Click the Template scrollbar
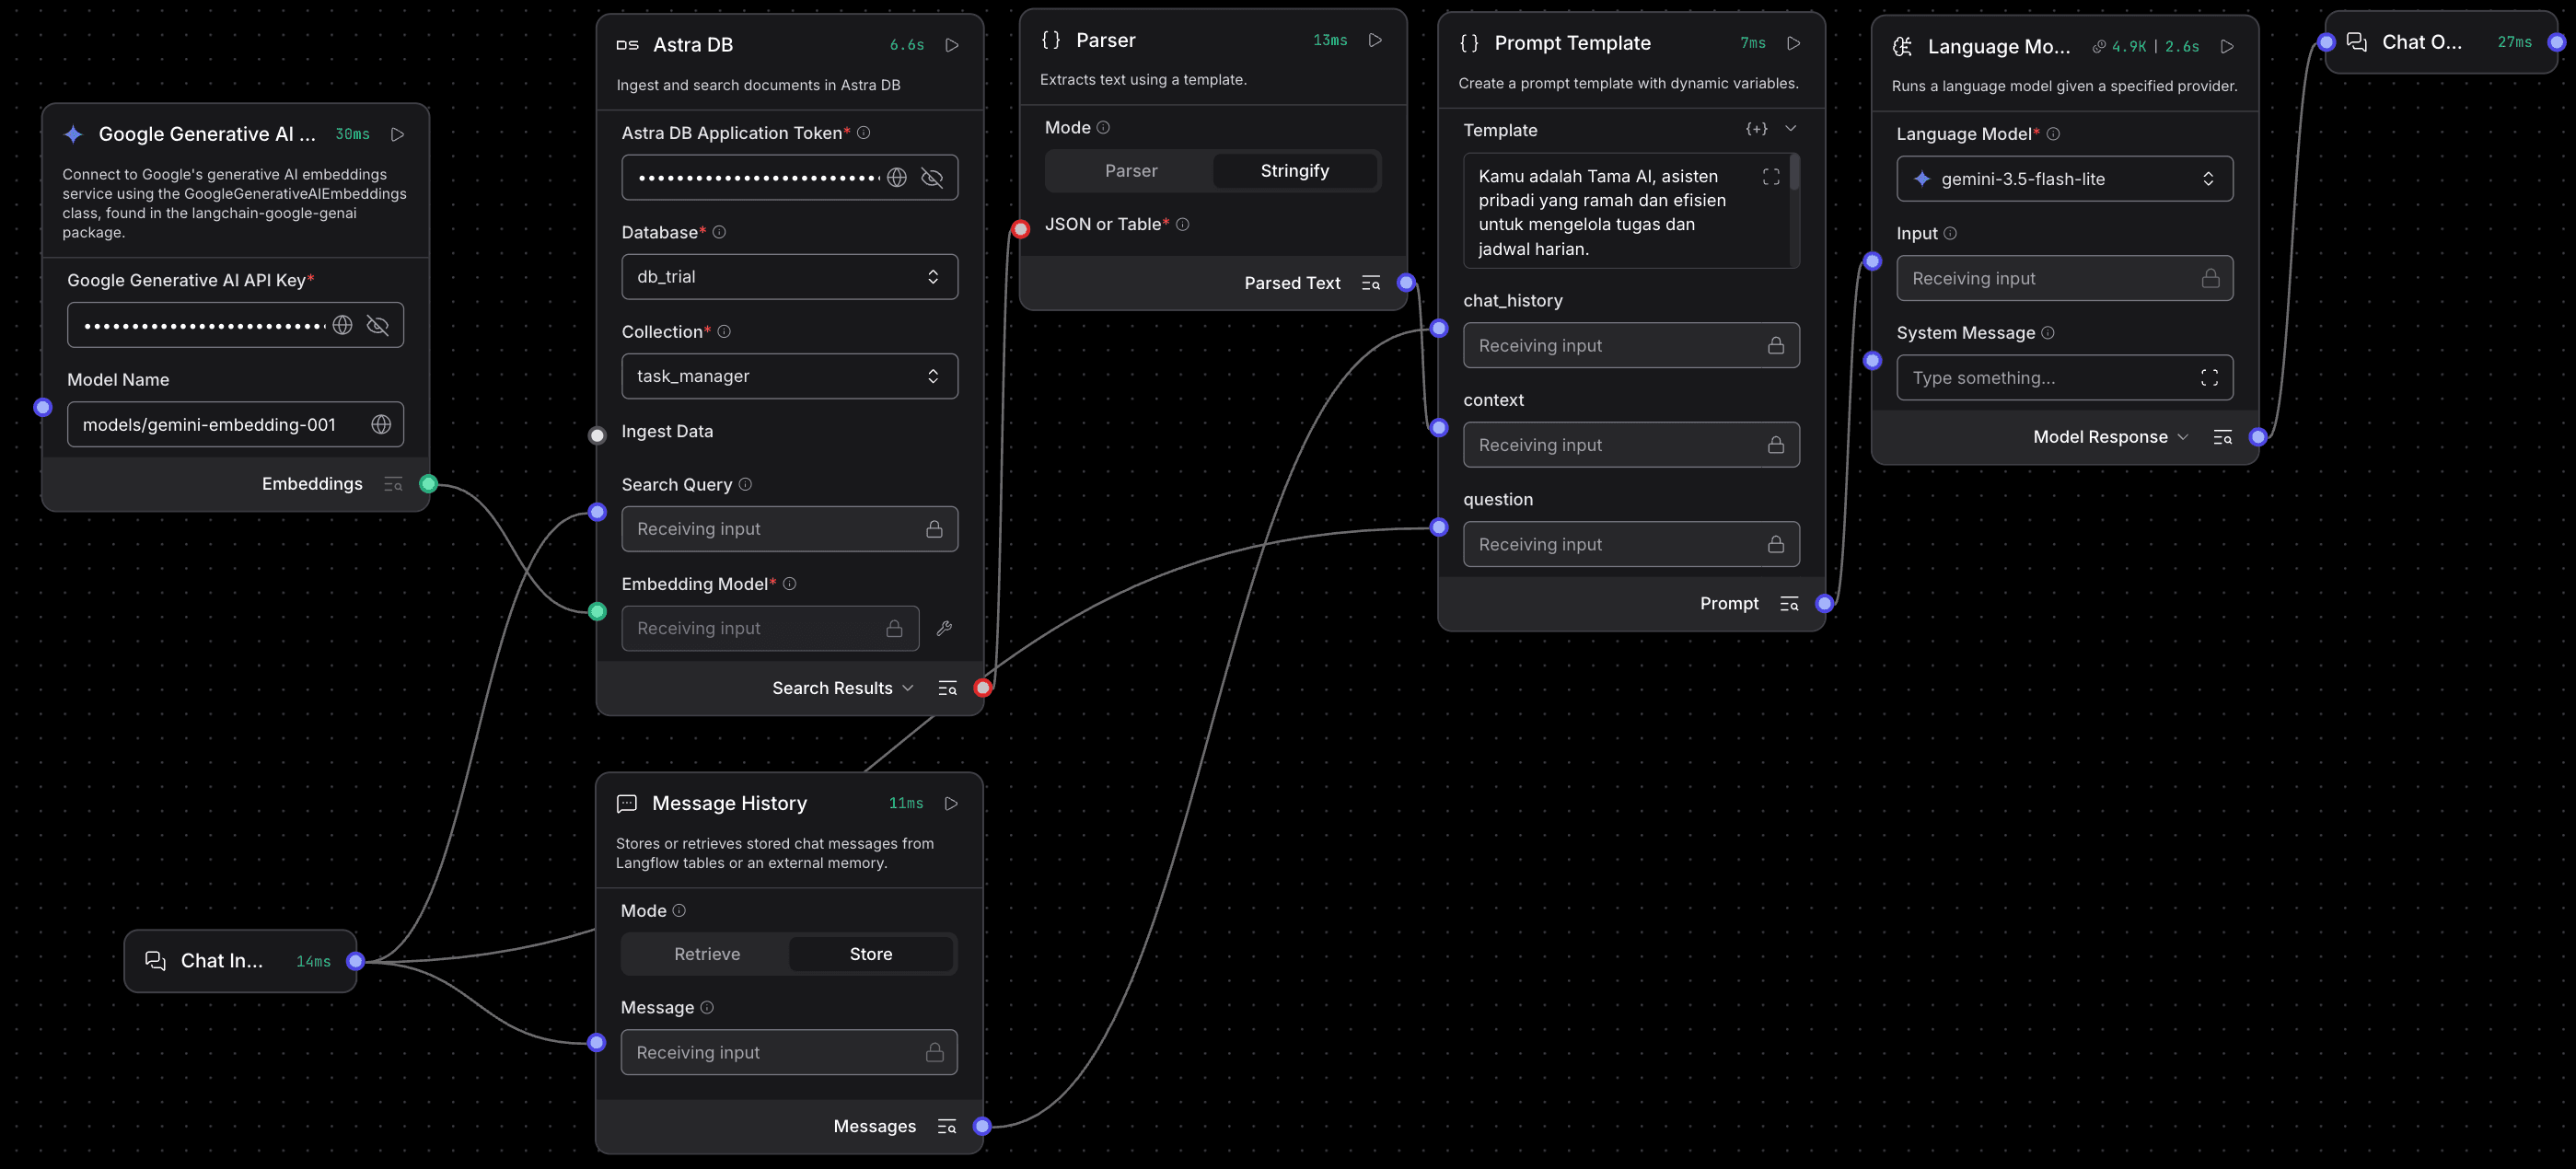Viewport: 2576px width, 1169px height. tap(1794, 172)
